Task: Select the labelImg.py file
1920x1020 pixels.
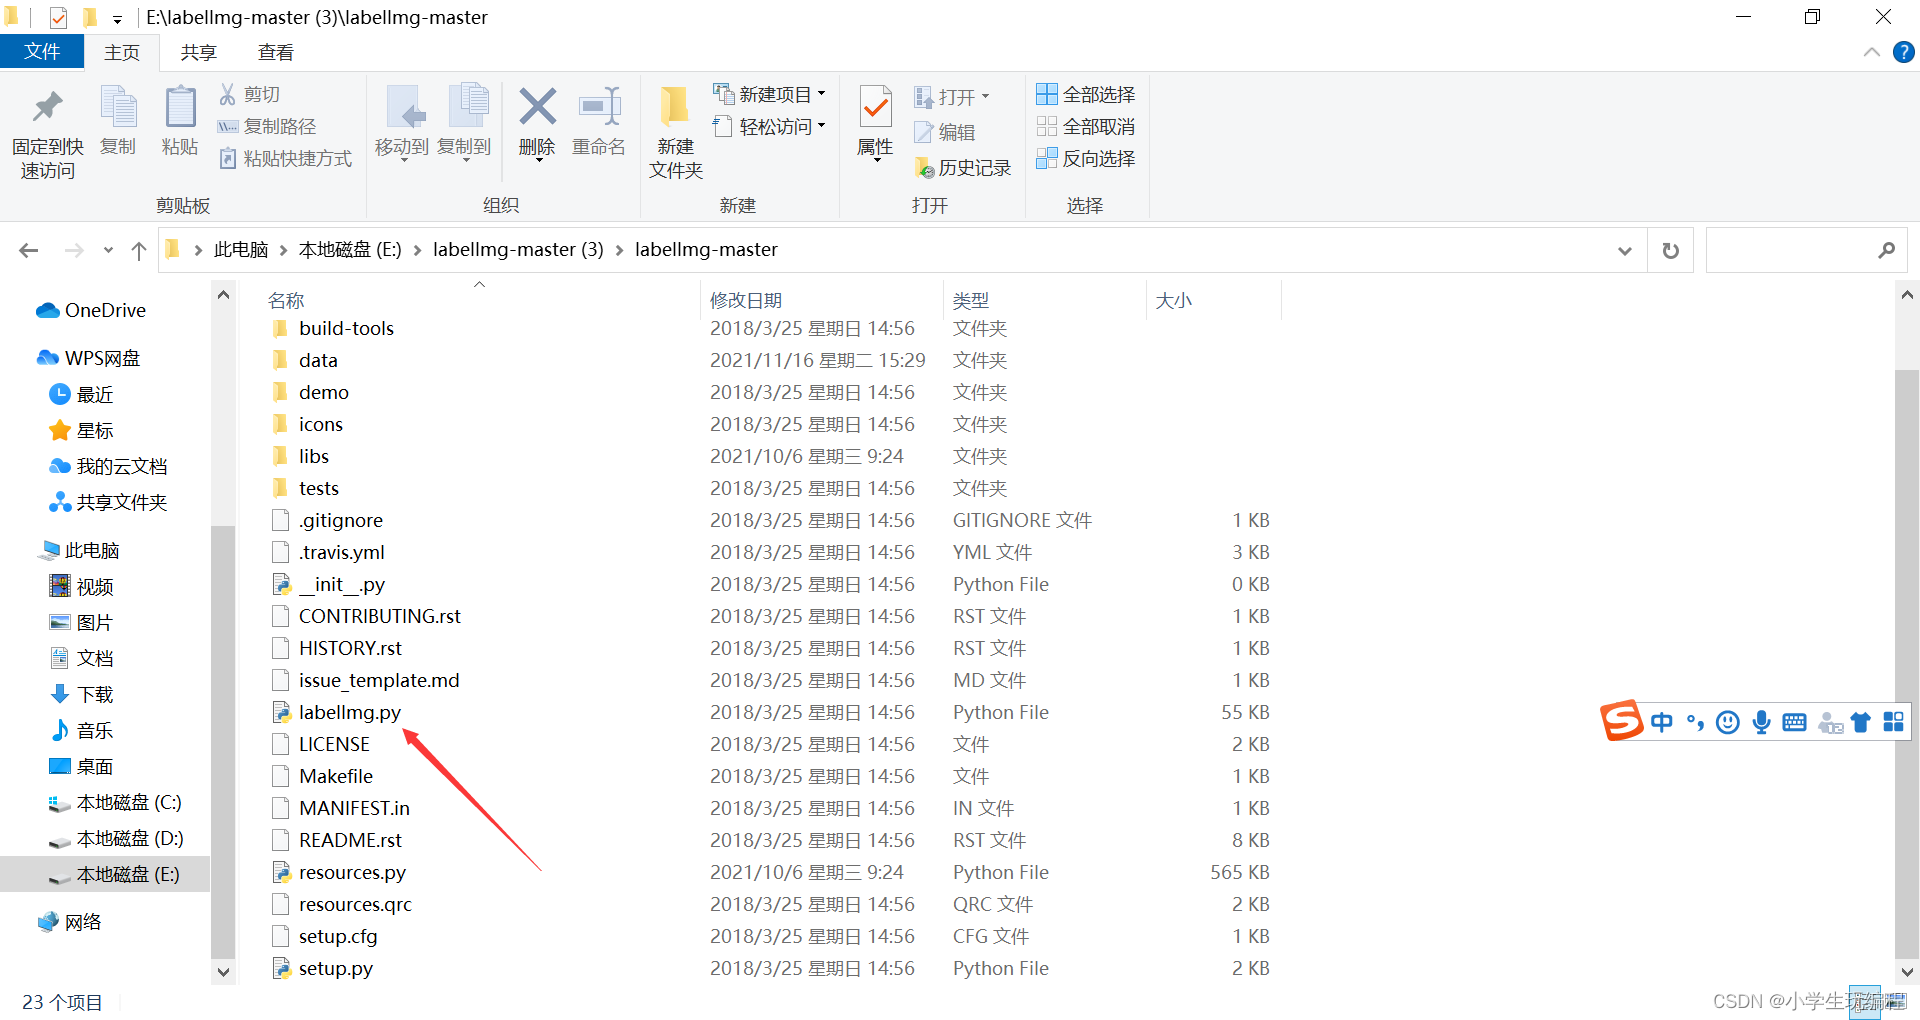Action: [x=349, y=712]
